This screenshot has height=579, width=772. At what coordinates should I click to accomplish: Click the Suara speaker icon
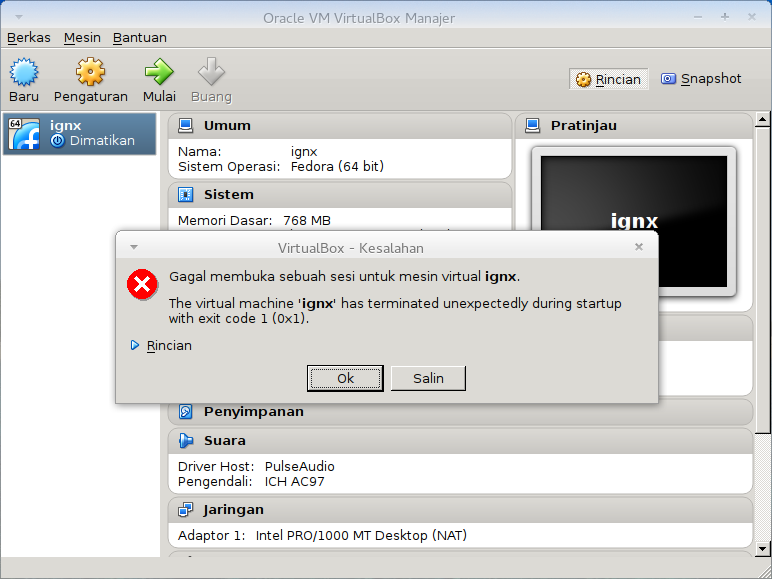(x=186, y=441)
